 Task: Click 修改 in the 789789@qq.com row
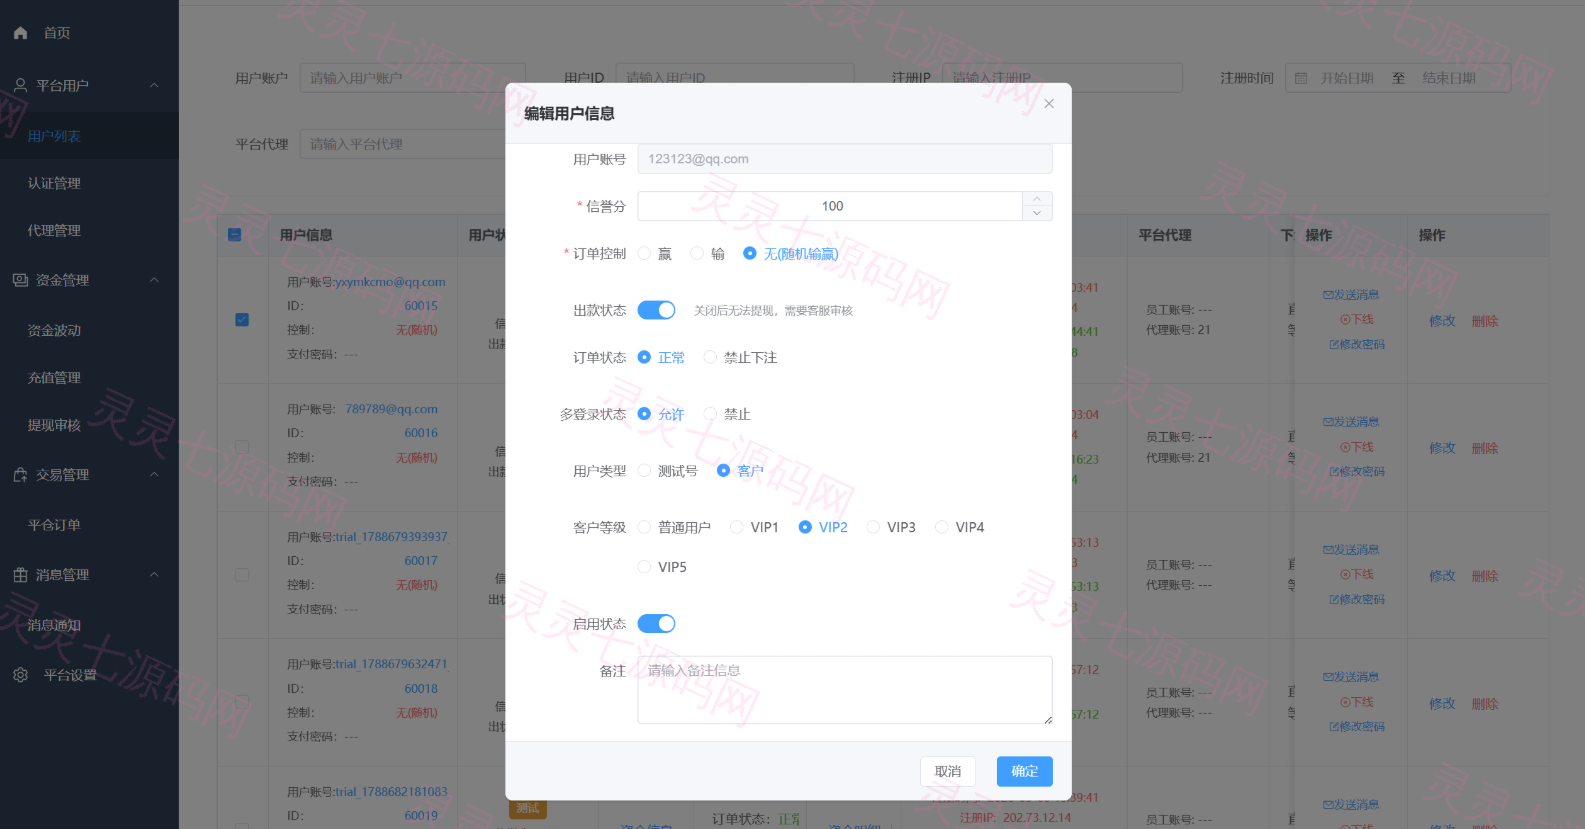1442,448
